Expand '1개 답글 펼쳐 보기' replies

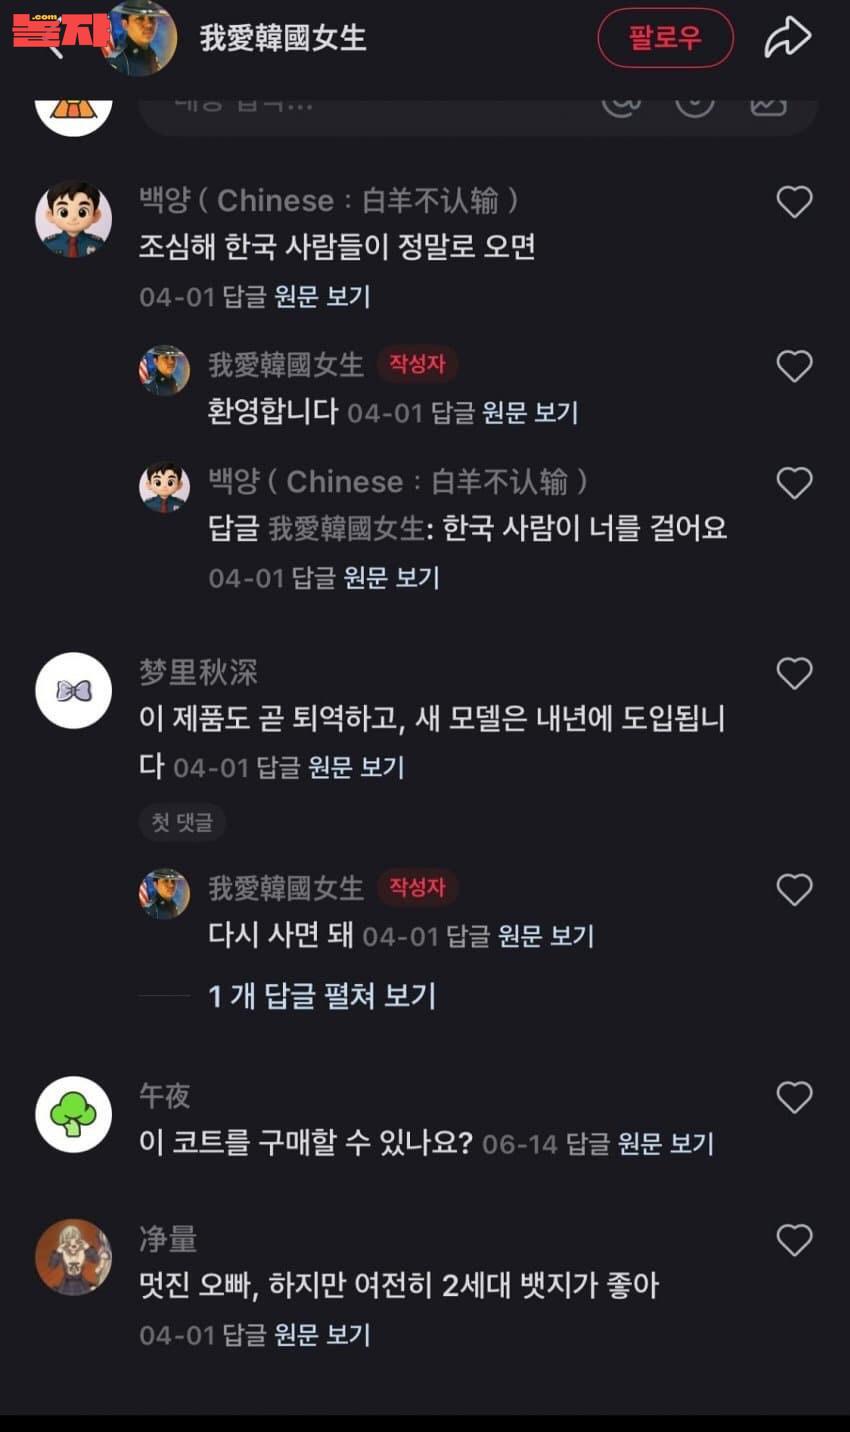(322, 996)
